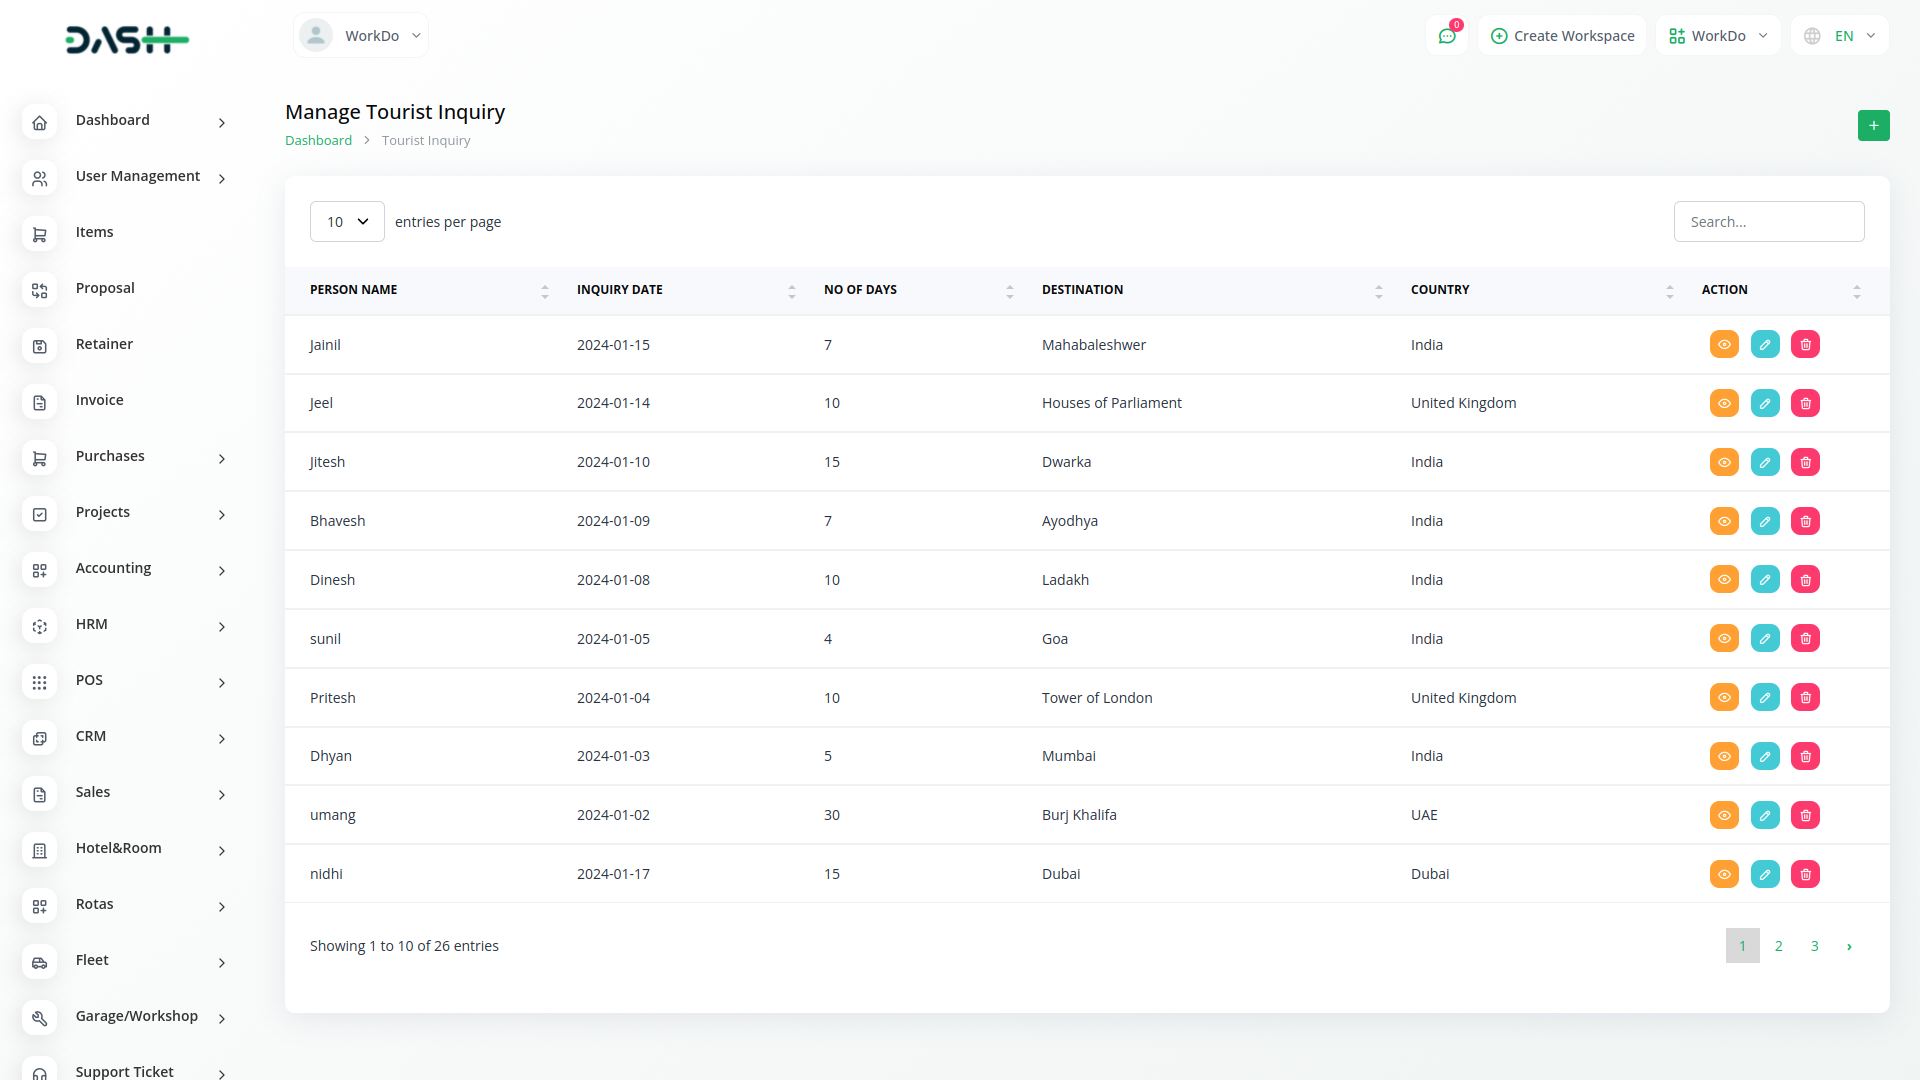Image resolution: width=1920 pixels, height=1080 pixels.
Task: View nidhi's Dubai inquiry details
Action: pyautogui.click(x=1724, y=875)
